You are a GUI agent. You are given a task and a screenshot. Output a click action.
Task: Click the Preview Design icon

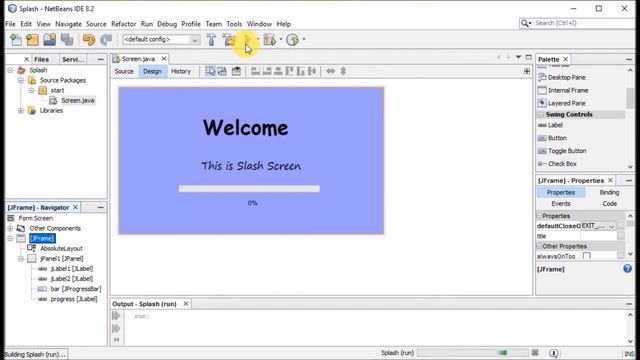(x=236, y=71)
